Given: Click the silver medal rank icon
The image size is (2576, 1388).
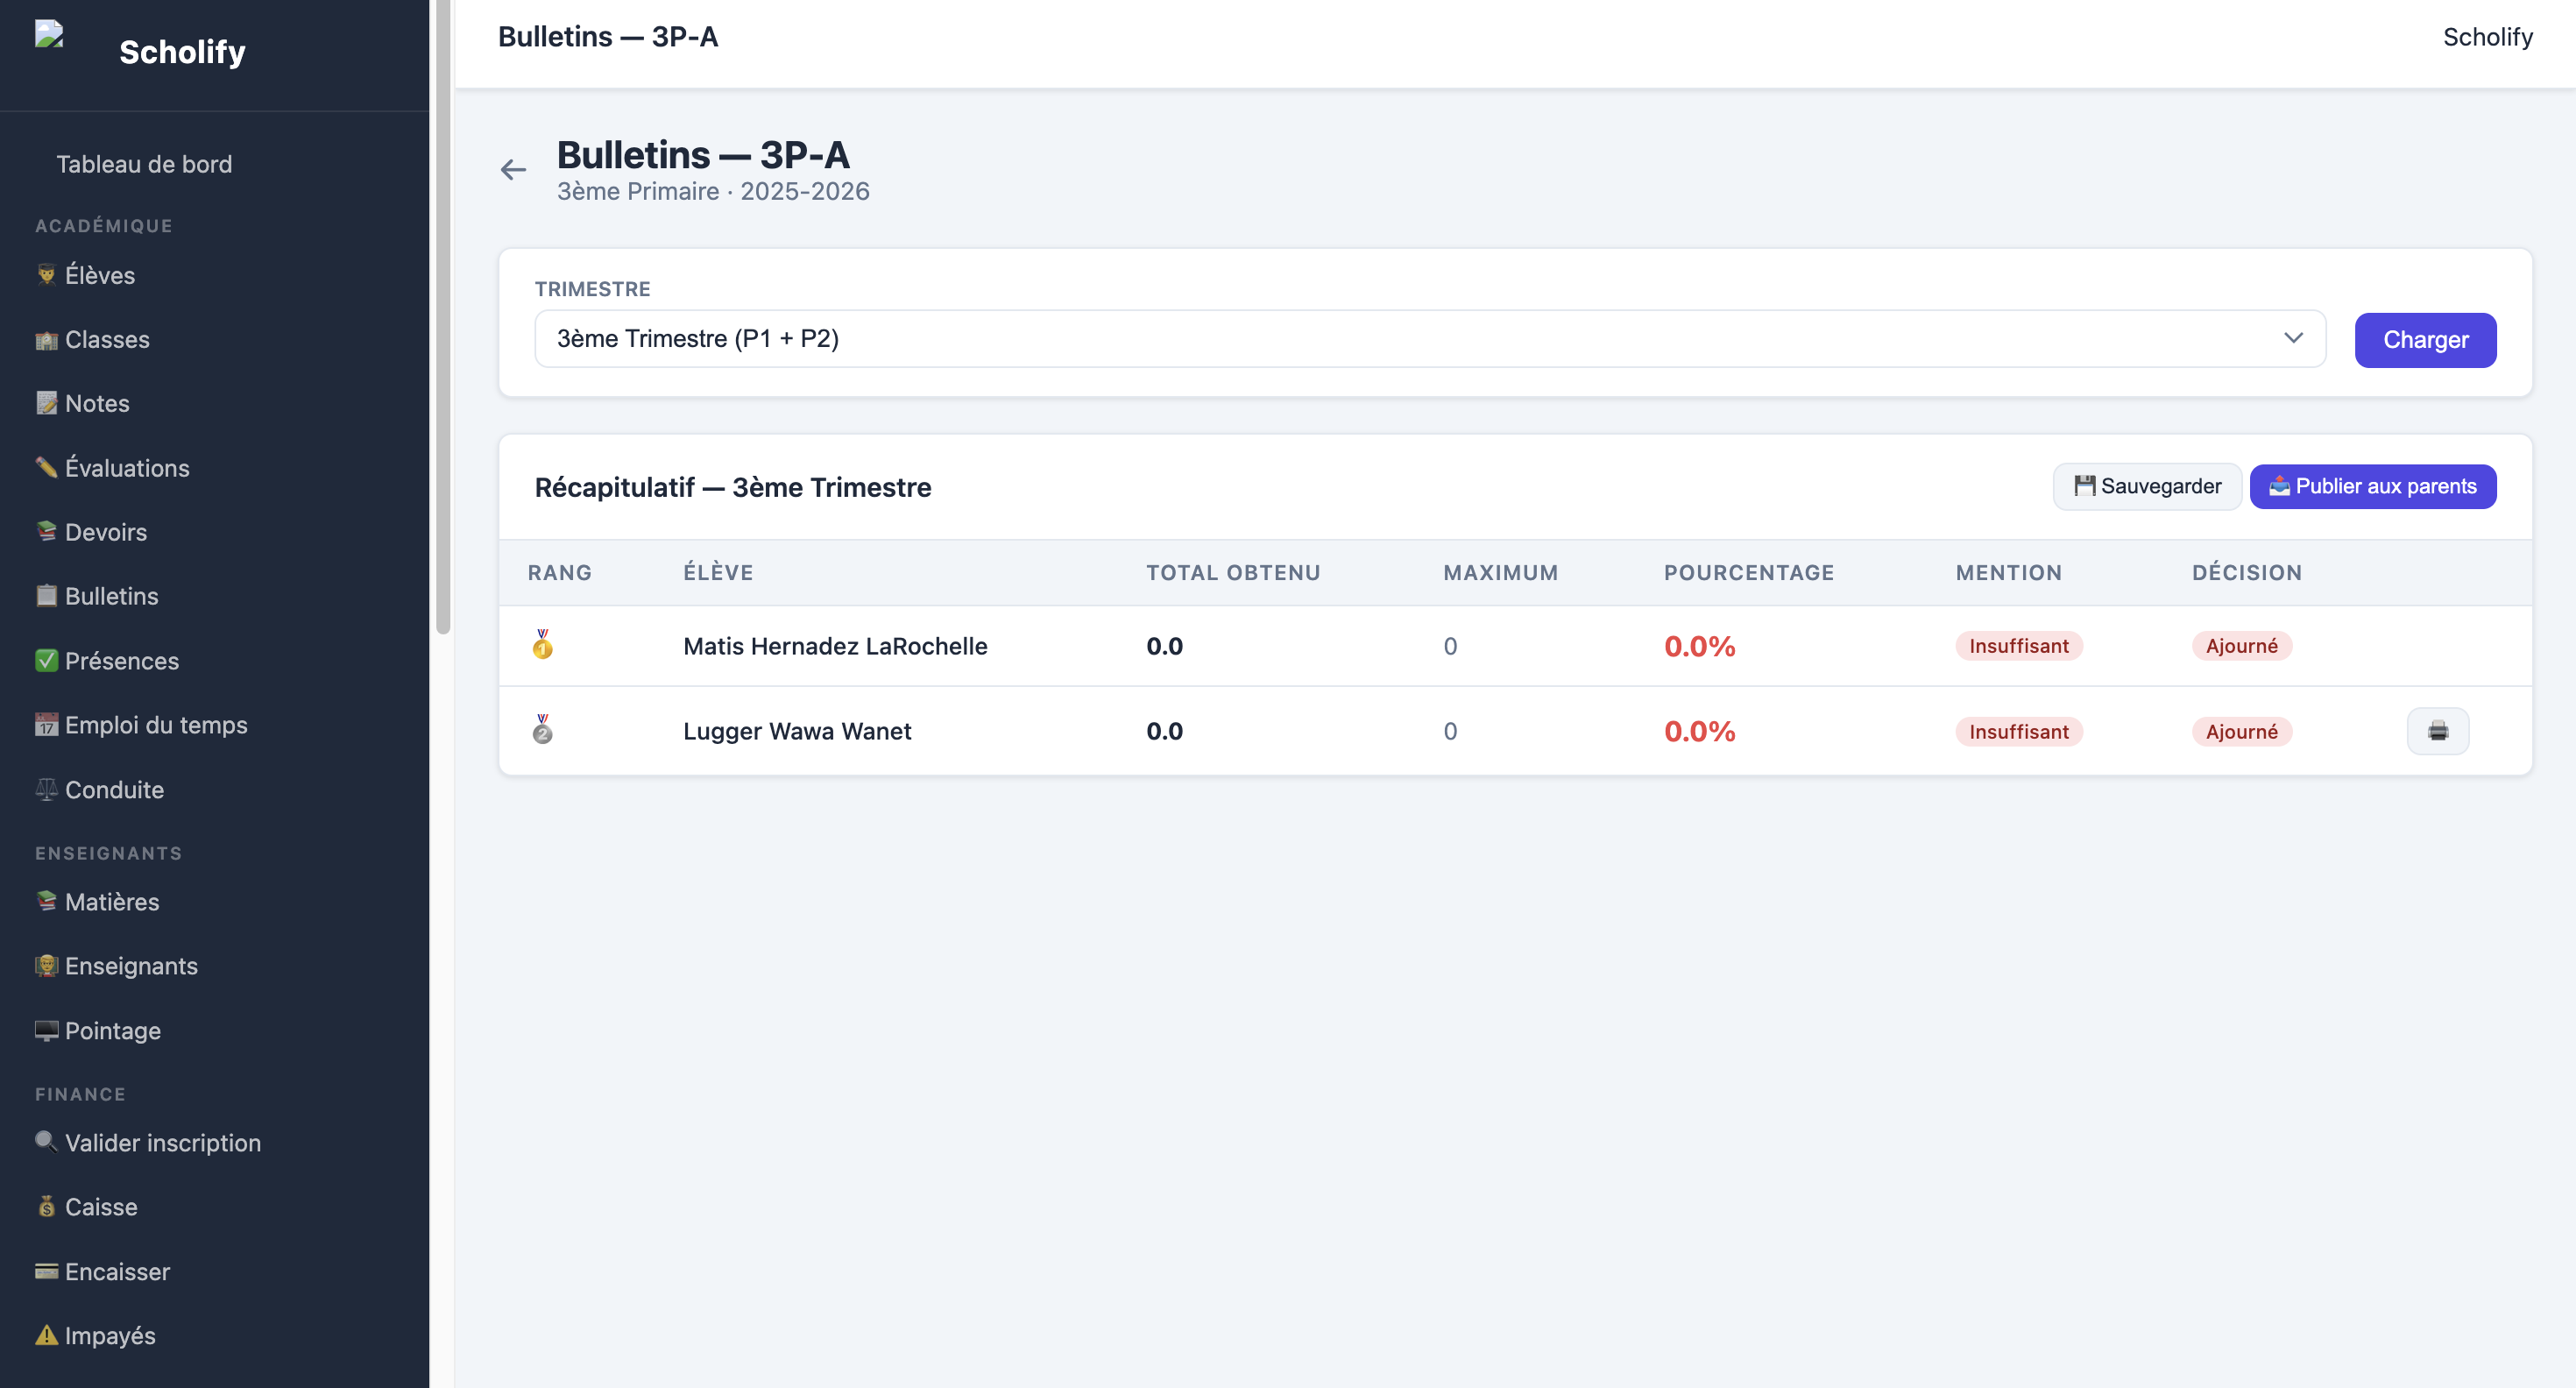Looking at the screenshot, I should tap(542, 730).
